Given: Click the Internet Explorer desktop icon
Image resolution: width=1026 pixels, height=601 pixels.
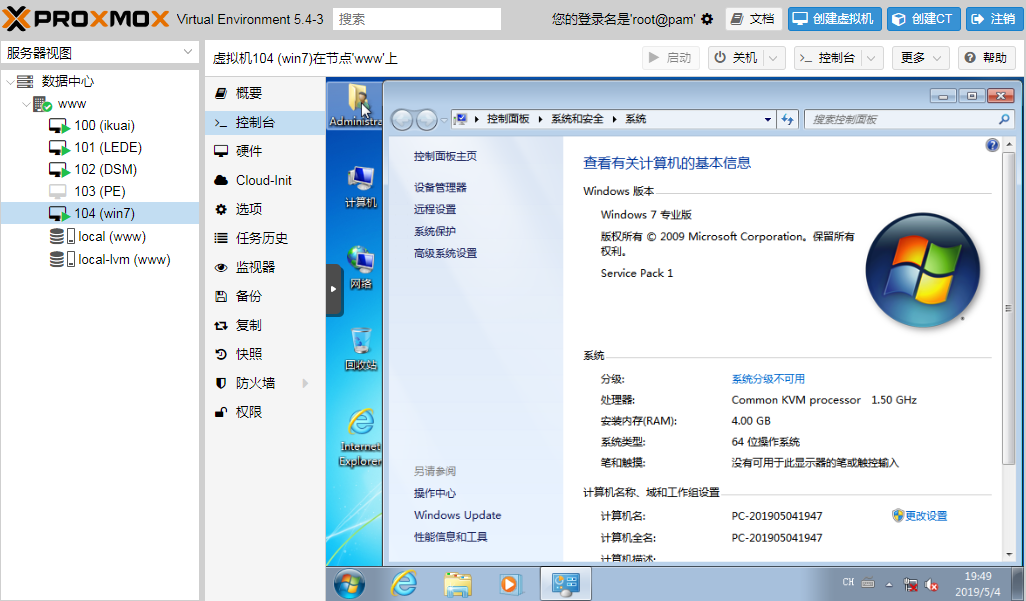Looking at the screenshot, I should pyautogui.click(x=361, y=437).
